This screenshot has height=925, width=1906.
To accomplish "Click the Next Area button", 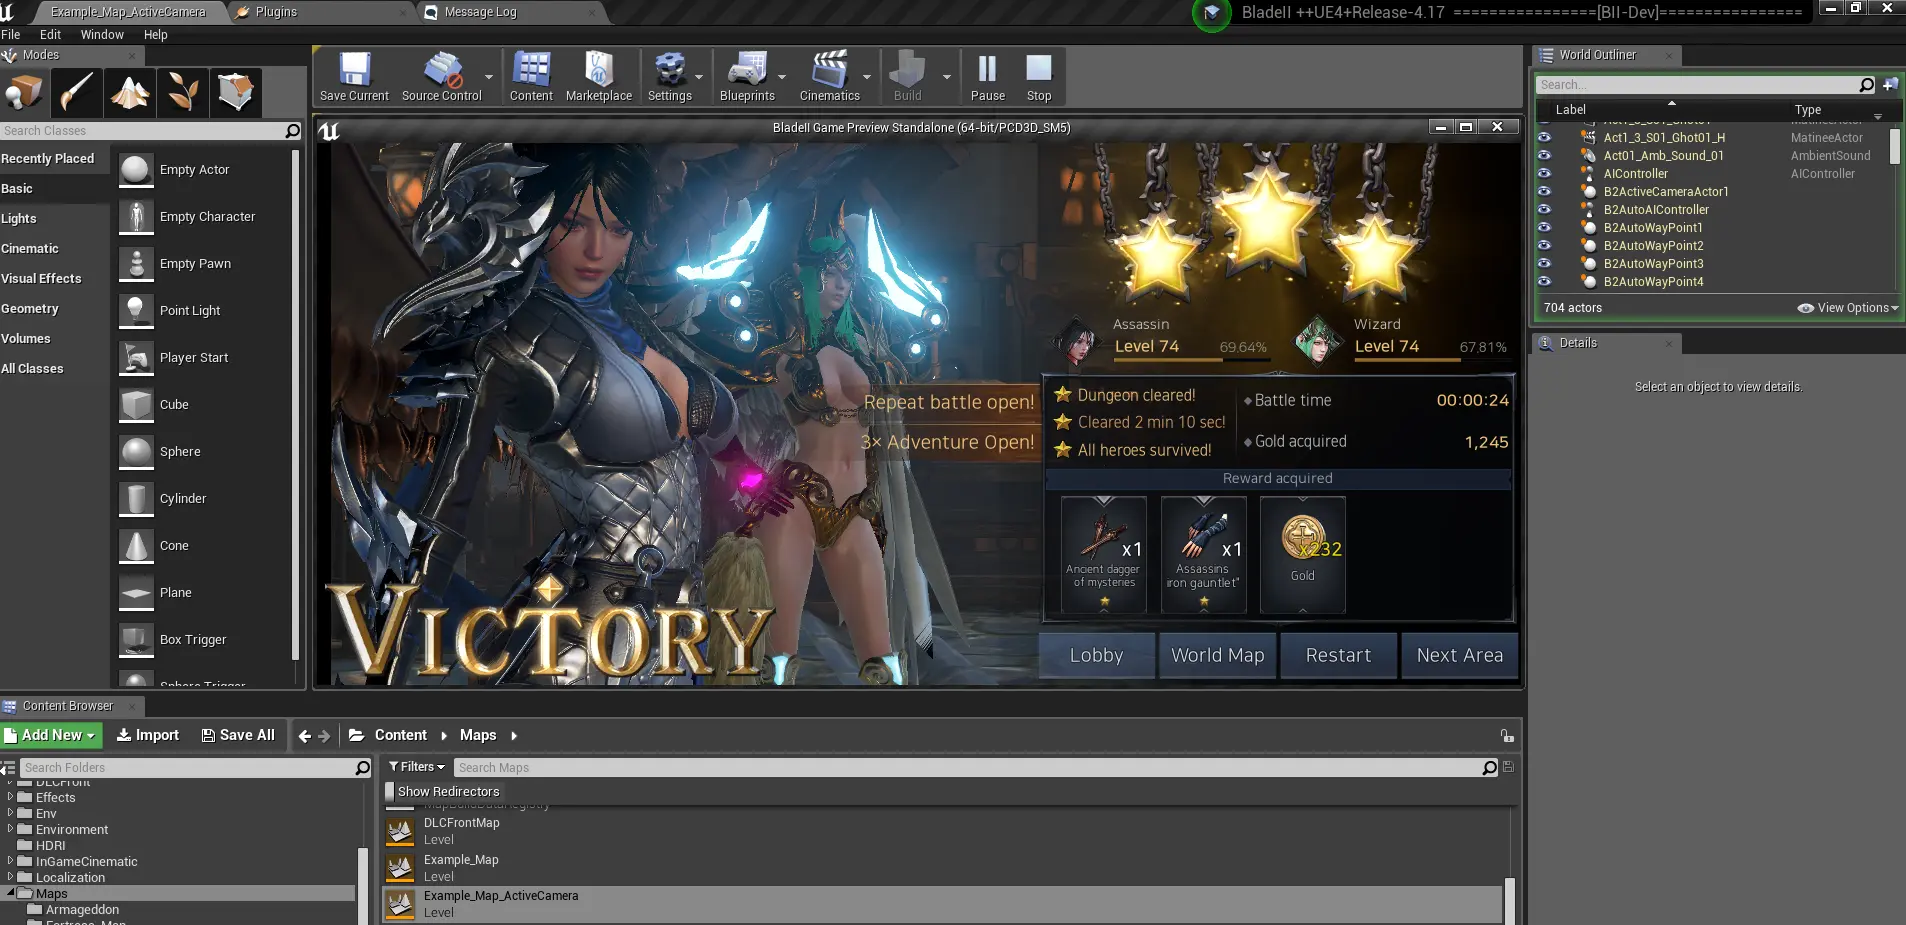I will [1459, 655].
